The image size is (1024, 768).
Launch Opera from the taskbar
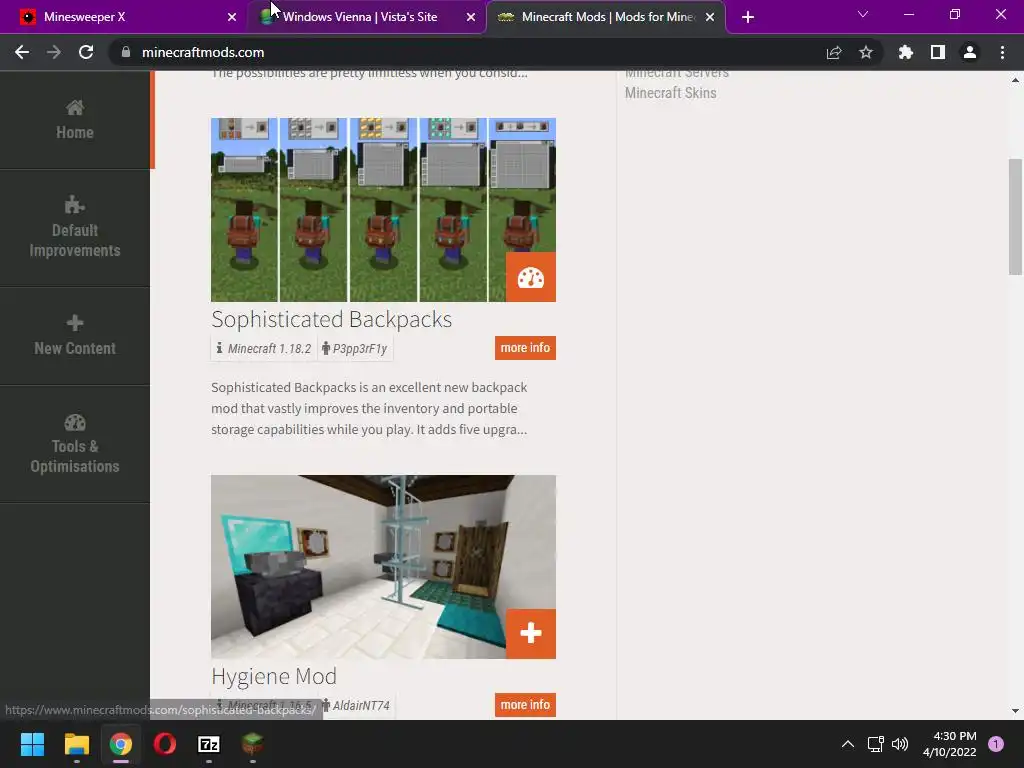165,744
